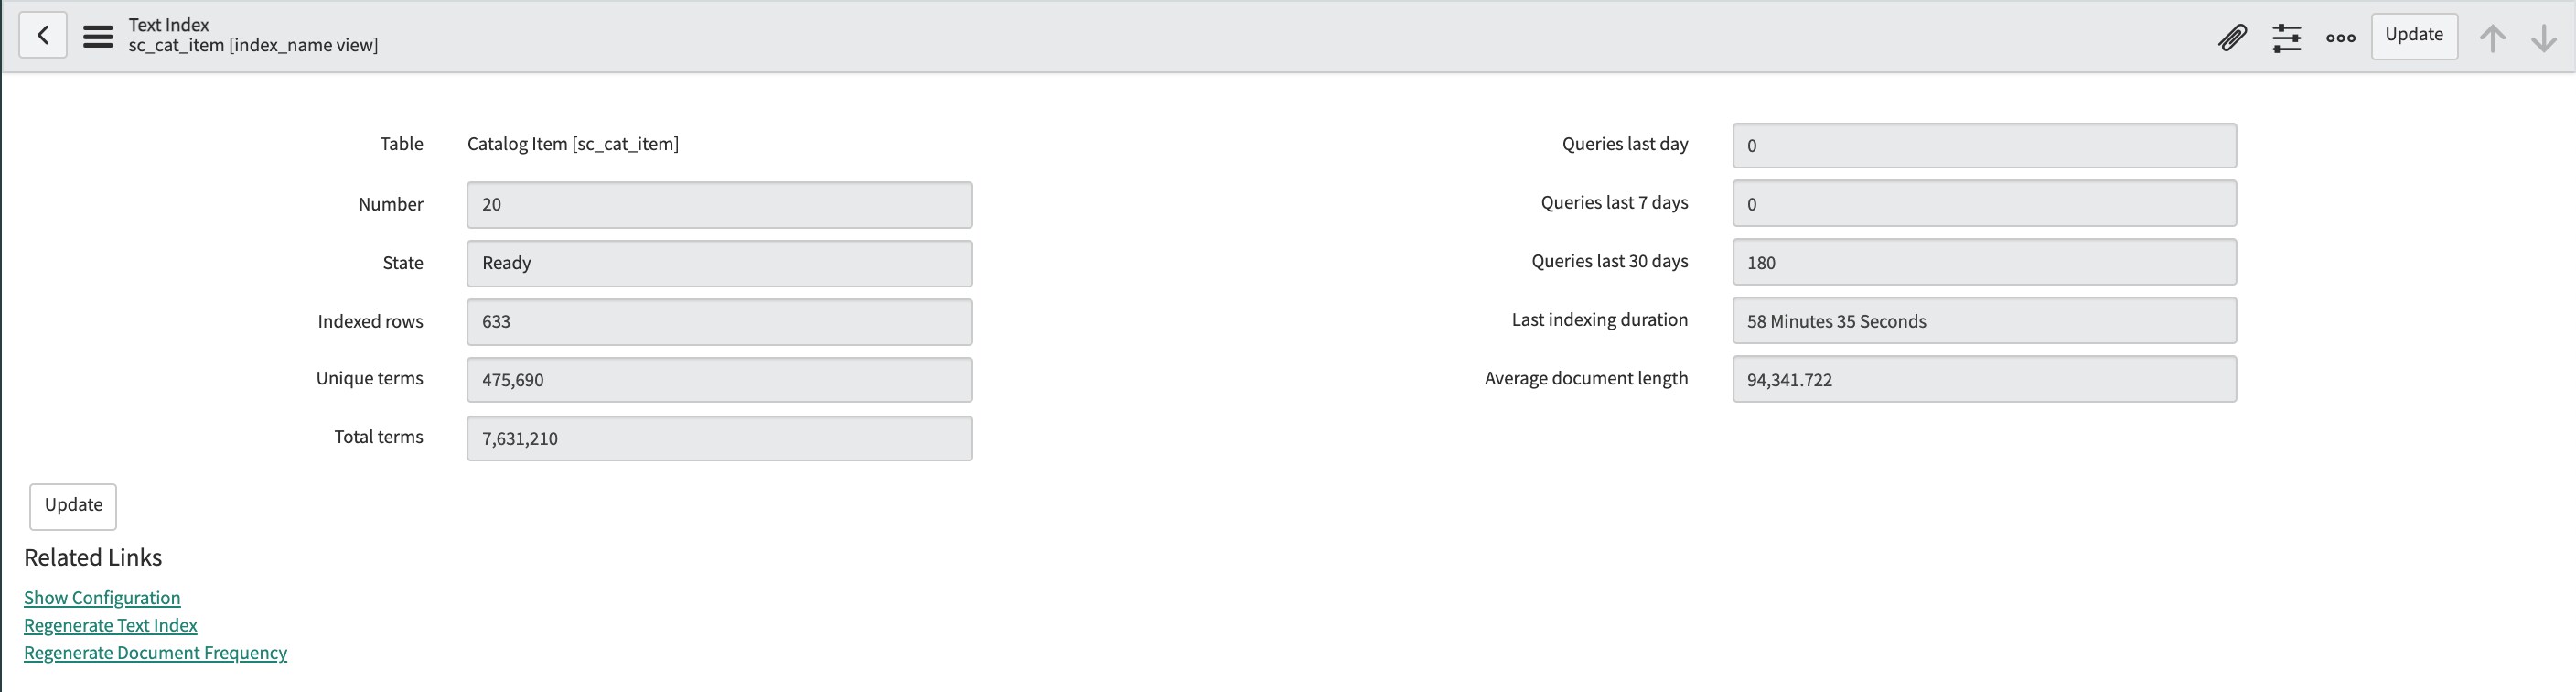
Task: Open the form context menu icon
Action: tap(98, 36)
